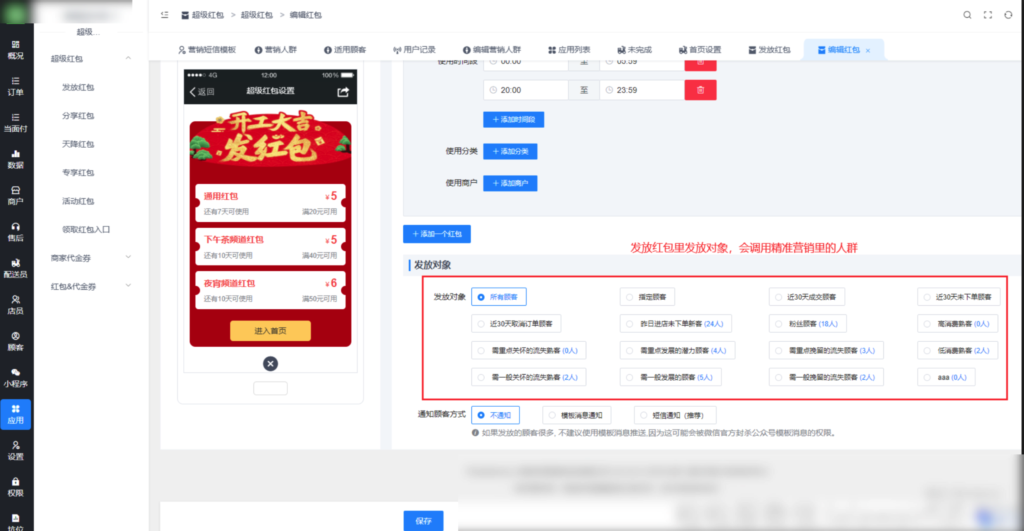Collapse the sidebar with the menu-fold icon
The image size is (1024, 531).
click(x=165, y=15)
